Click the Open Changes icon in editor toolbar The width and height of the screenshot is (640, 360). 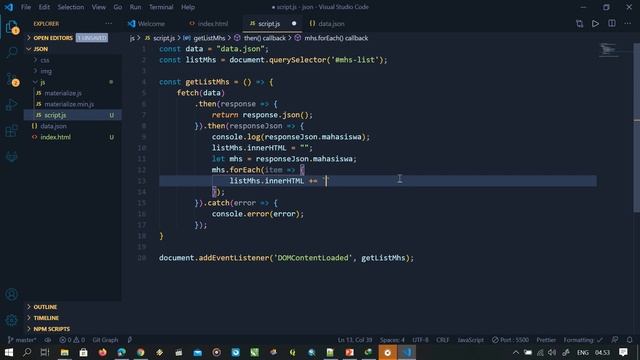[x=580, y=24]
